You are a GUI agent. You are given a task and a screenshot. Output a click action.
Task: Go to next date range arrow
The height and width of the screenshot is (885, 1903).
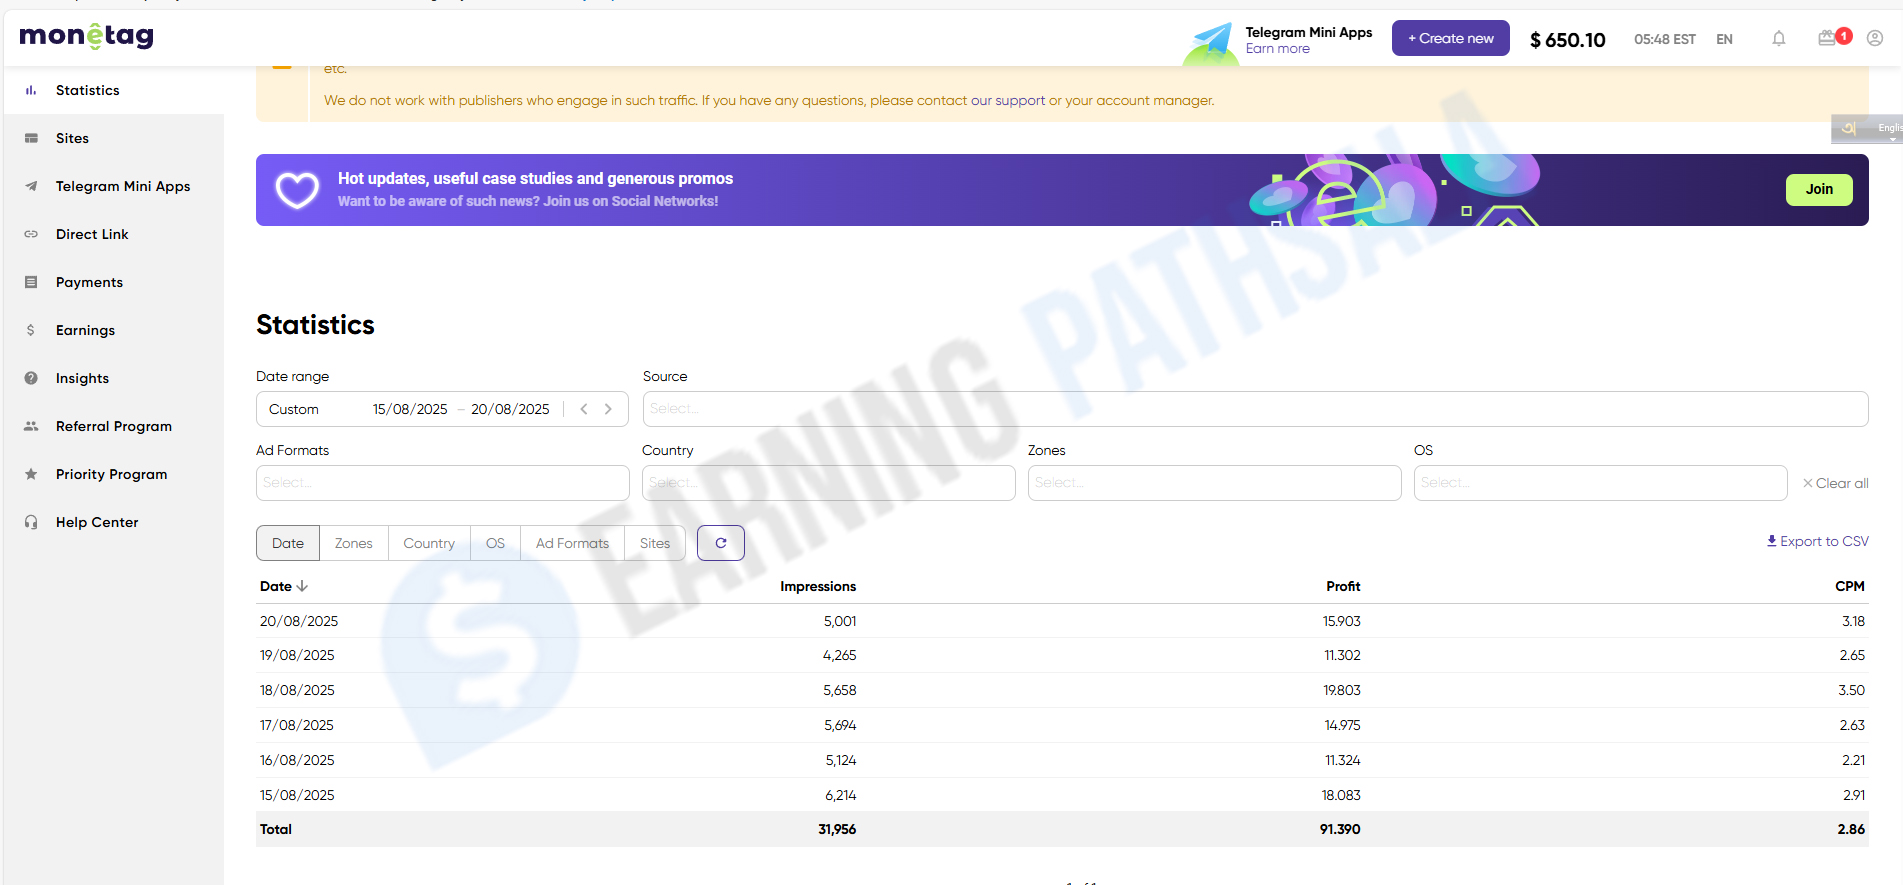pyautogui.click(x=608, y=409)
